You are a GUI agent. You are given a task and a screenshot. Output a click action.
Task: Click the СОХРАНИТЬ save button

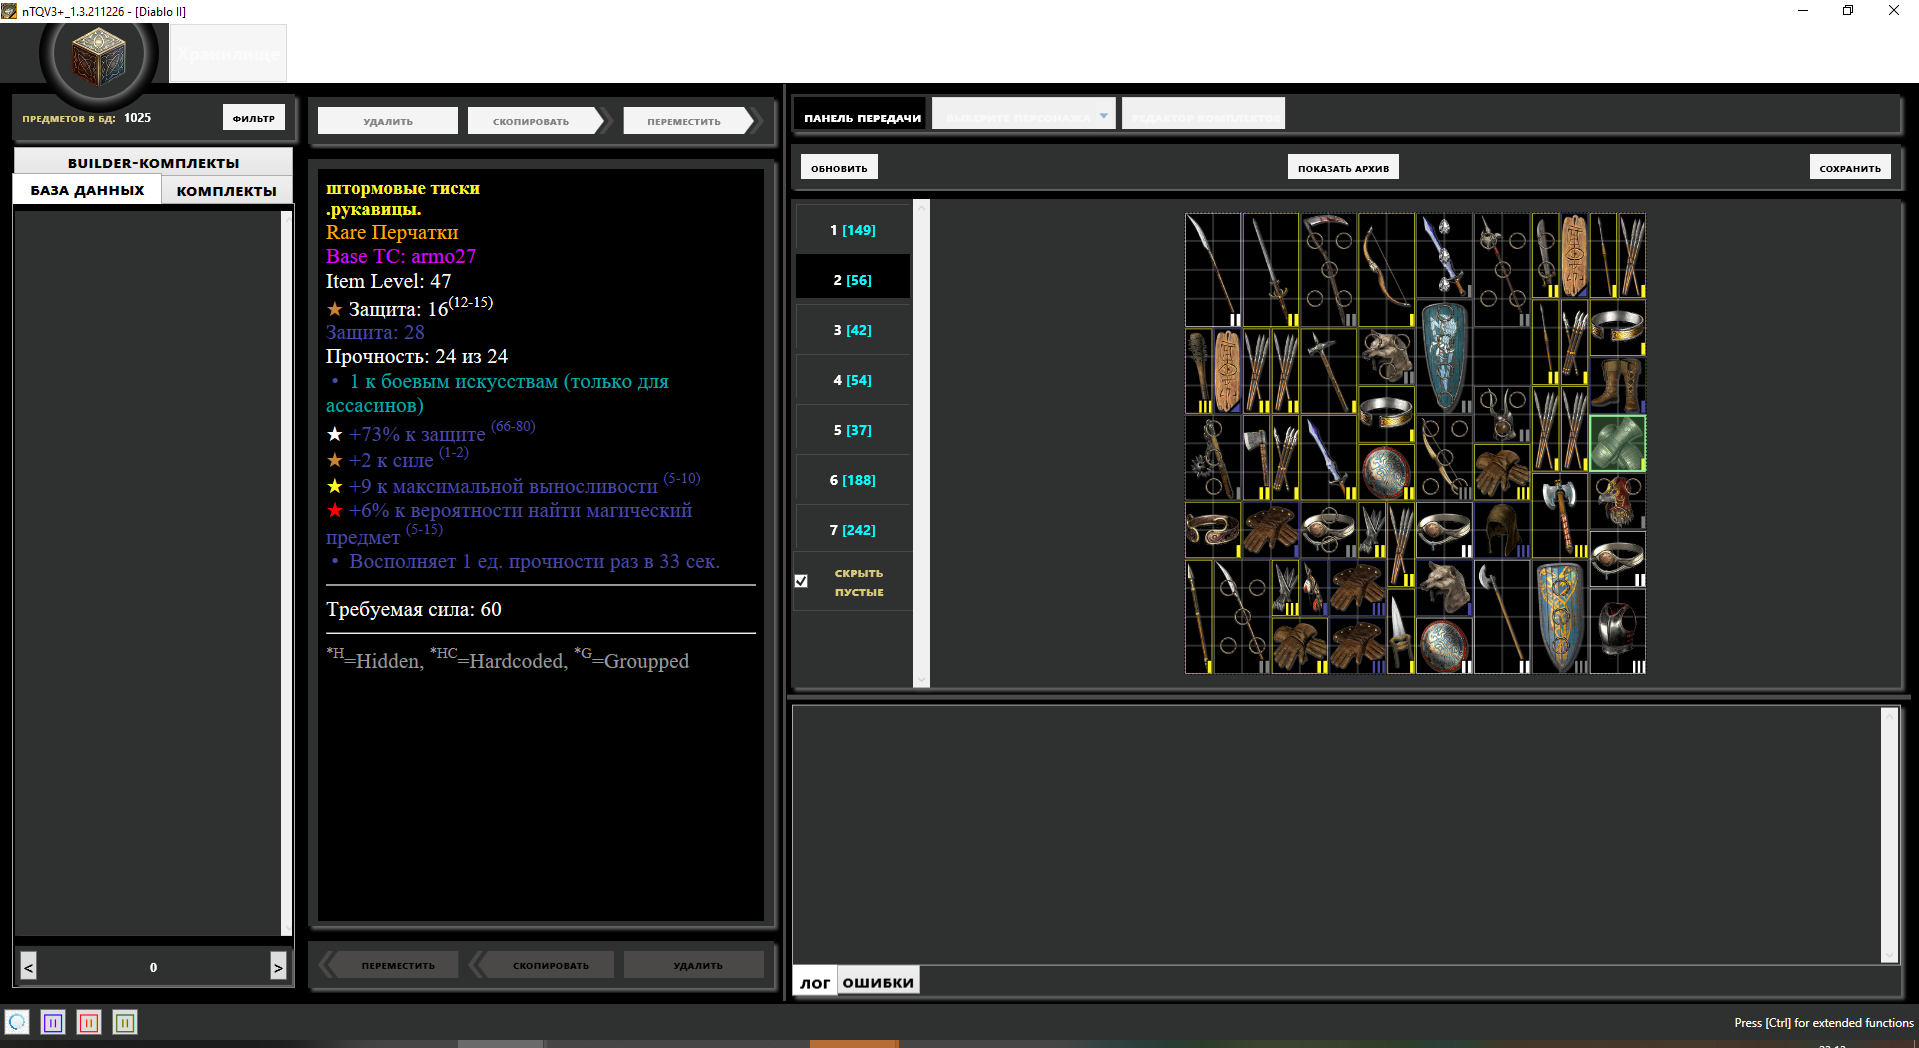click(1850, 167)
